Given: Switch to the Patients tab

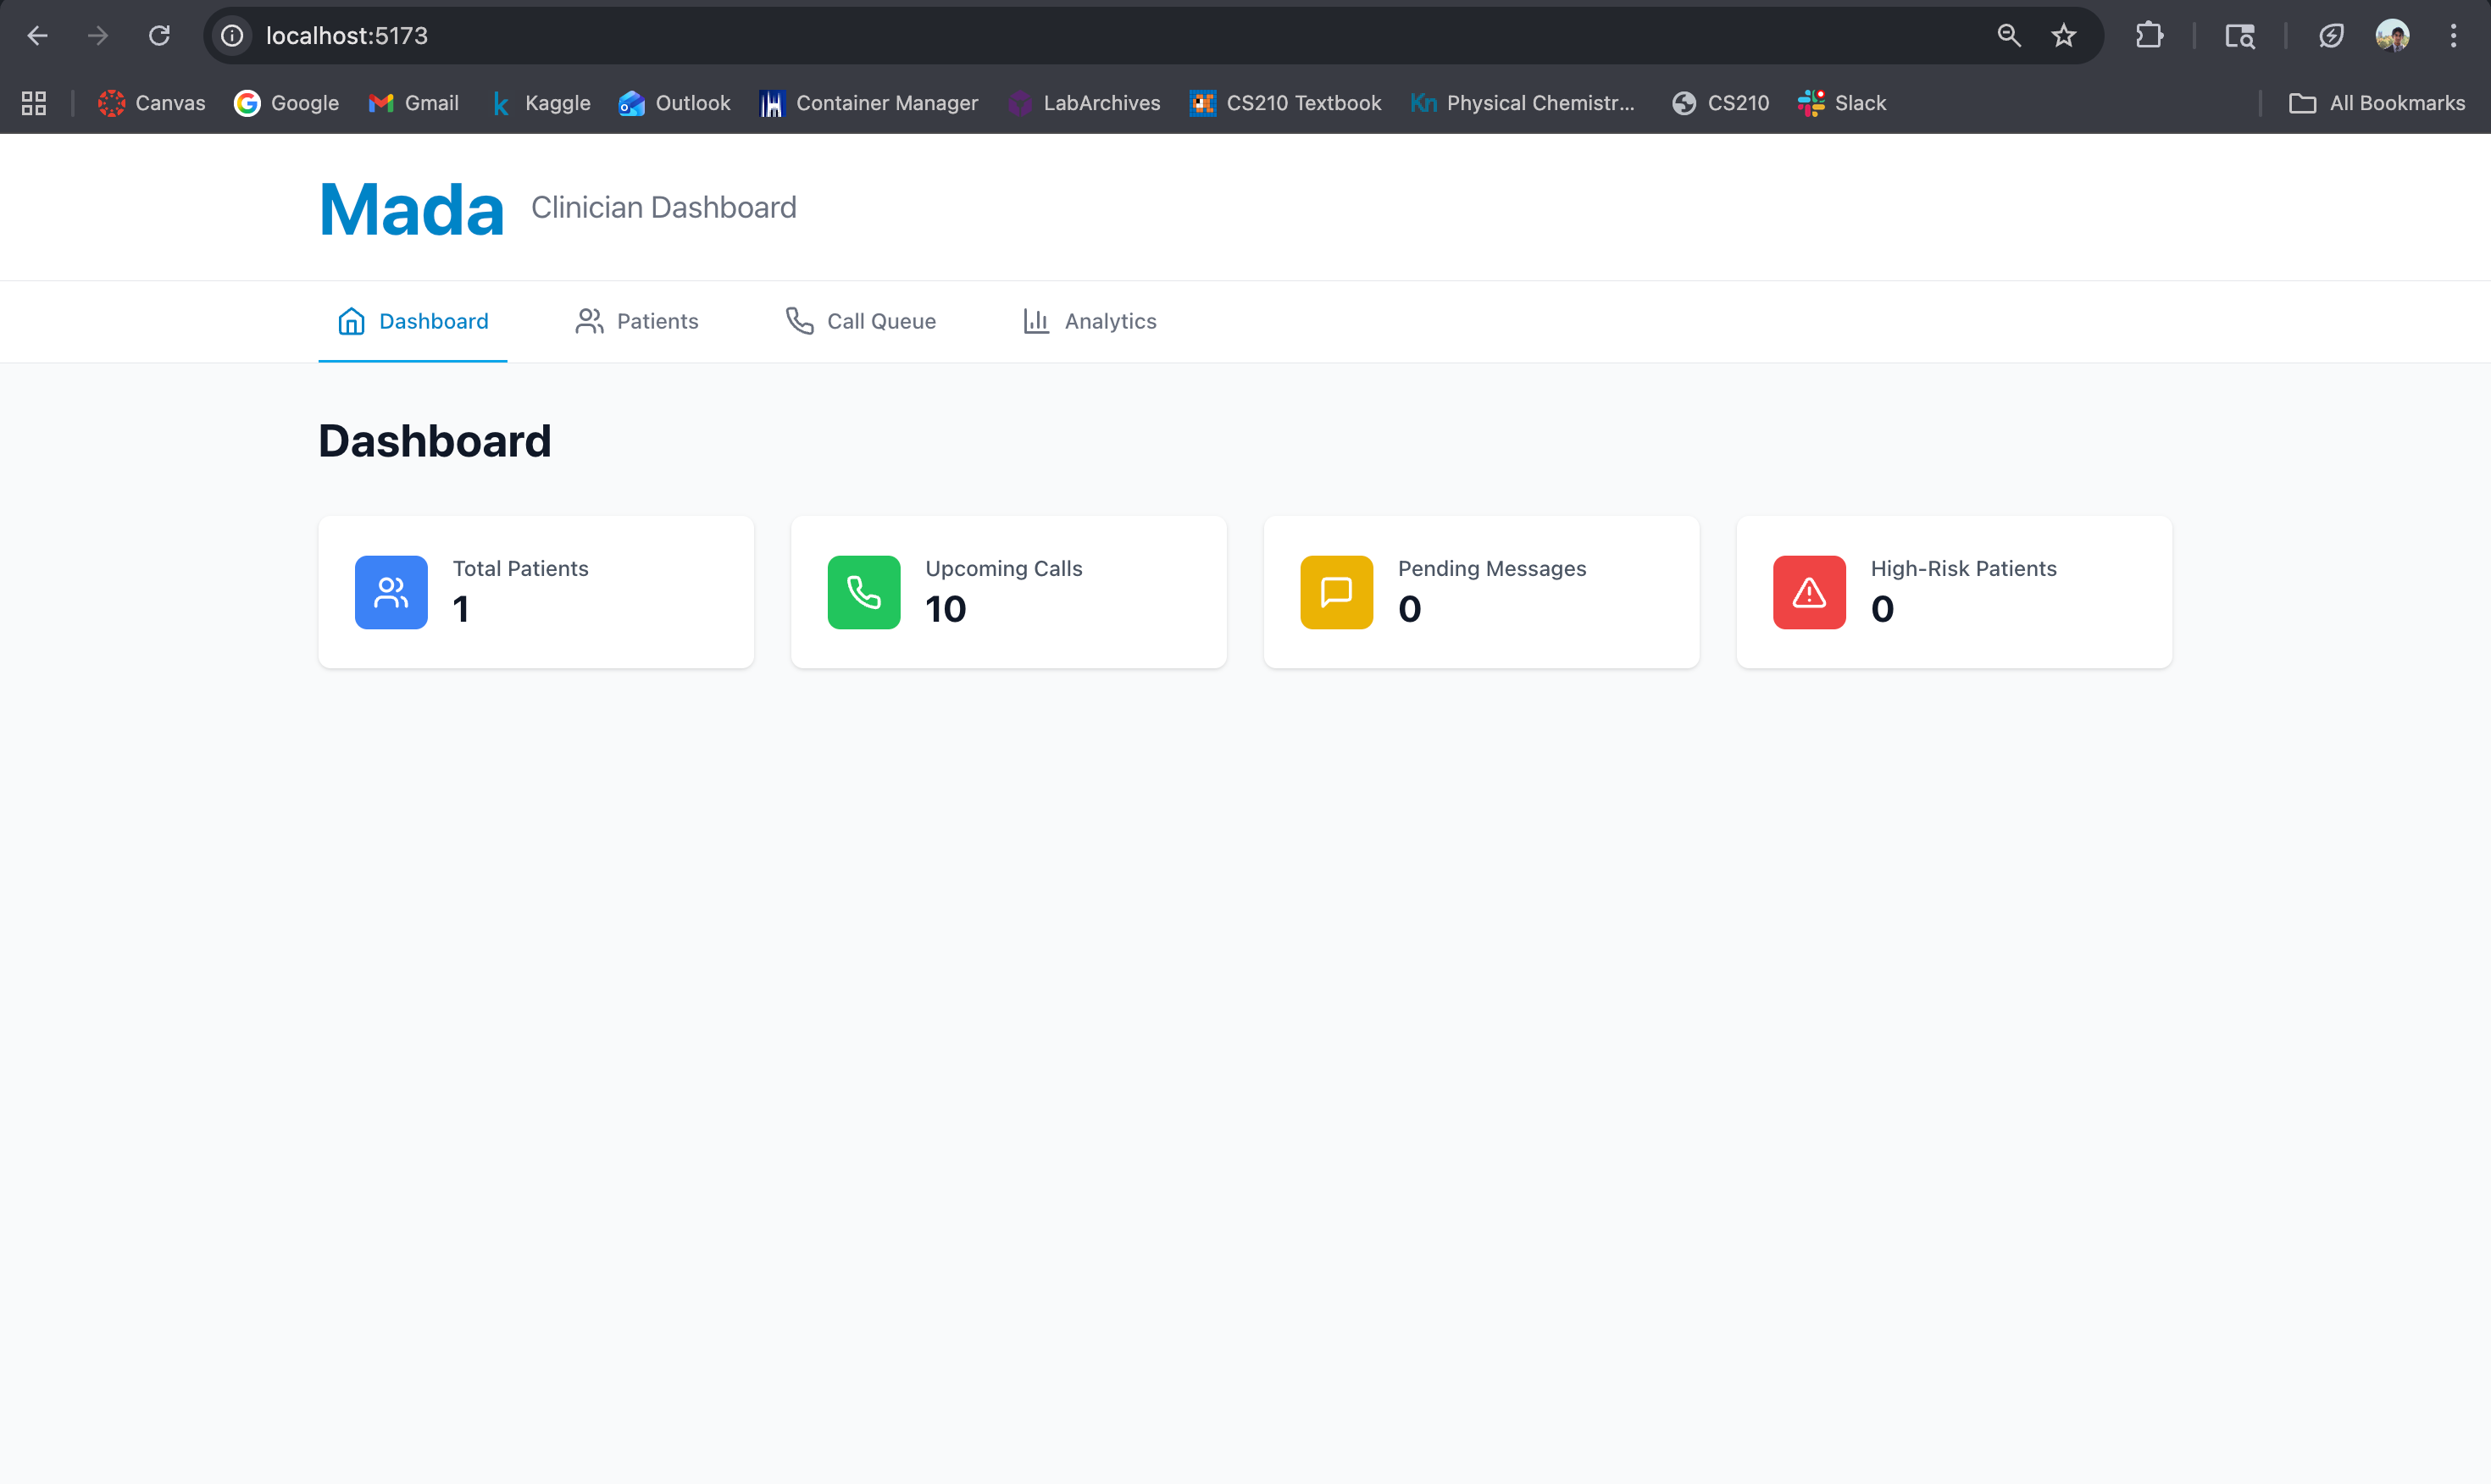Looking at the screenshot, I should (637, 321).
